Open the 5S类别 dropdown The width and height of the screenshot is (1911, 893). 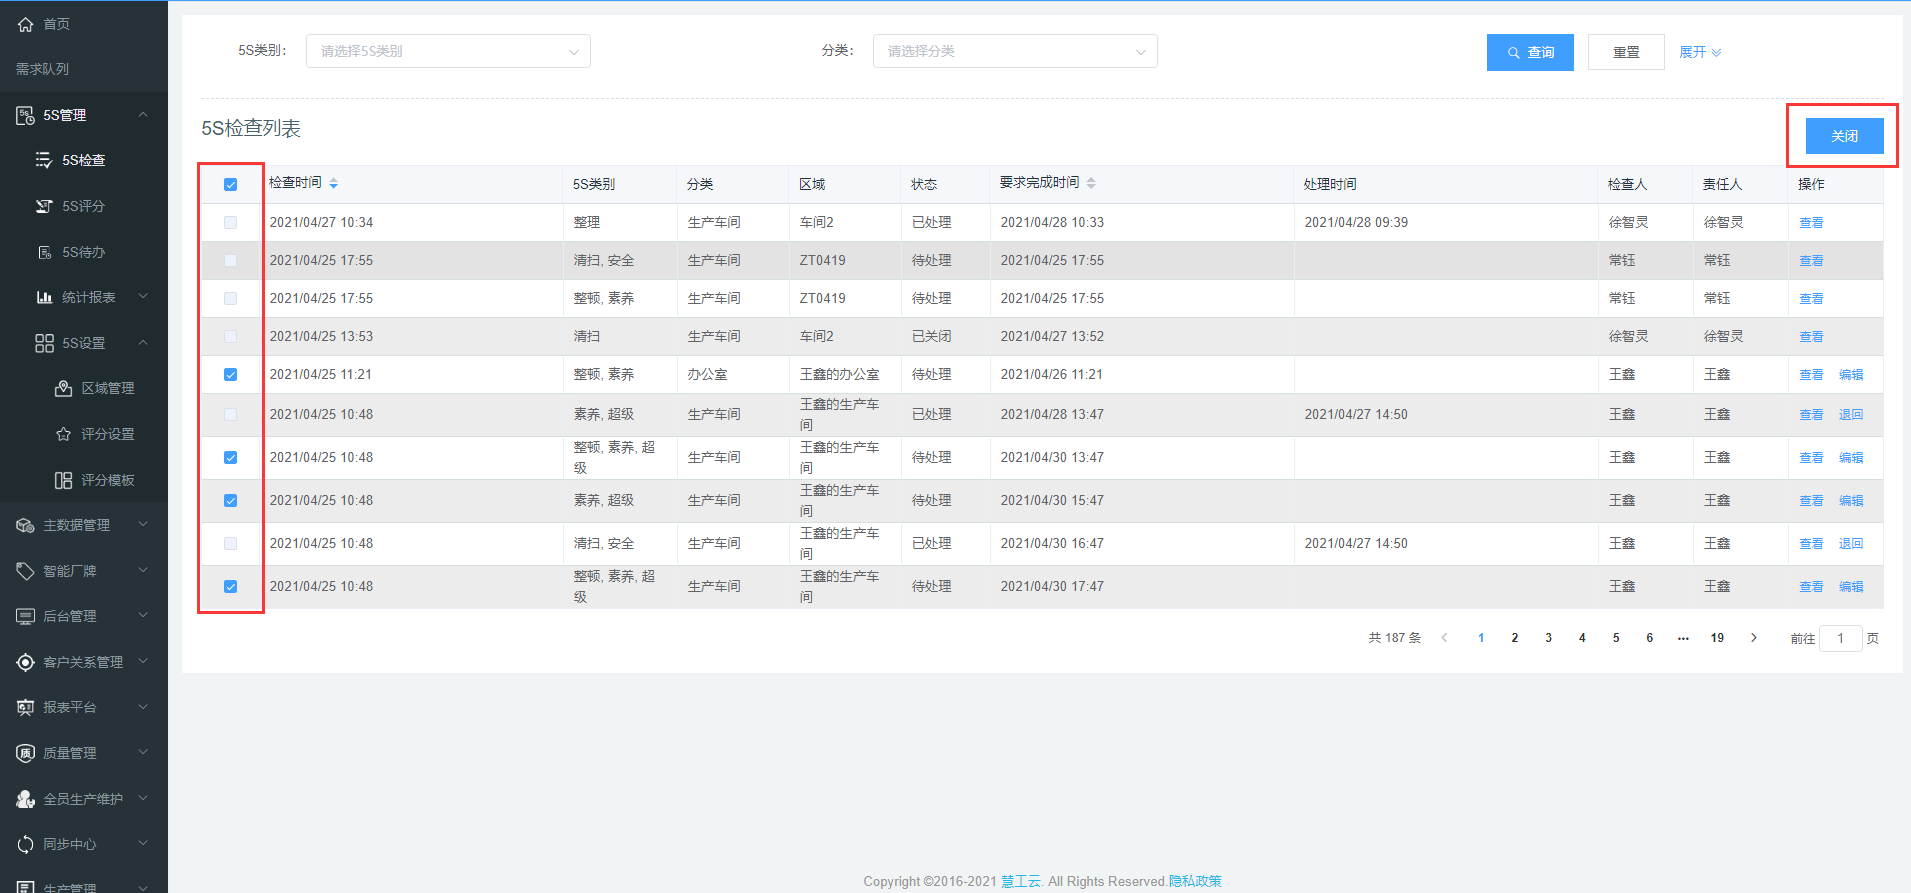(448, 51)
